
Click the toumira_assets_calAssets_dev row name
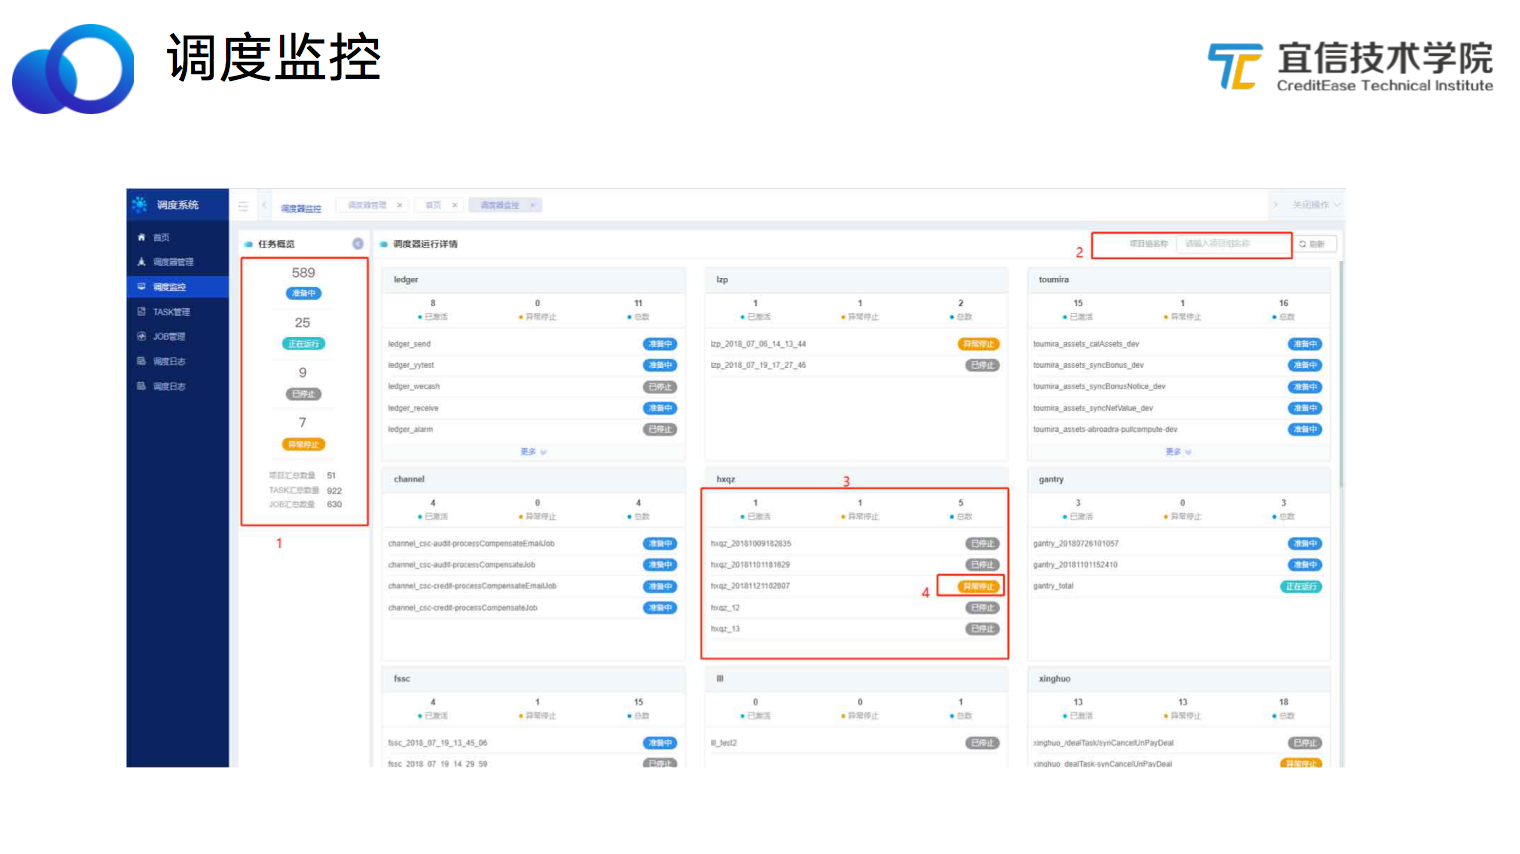pos(1086,344)
